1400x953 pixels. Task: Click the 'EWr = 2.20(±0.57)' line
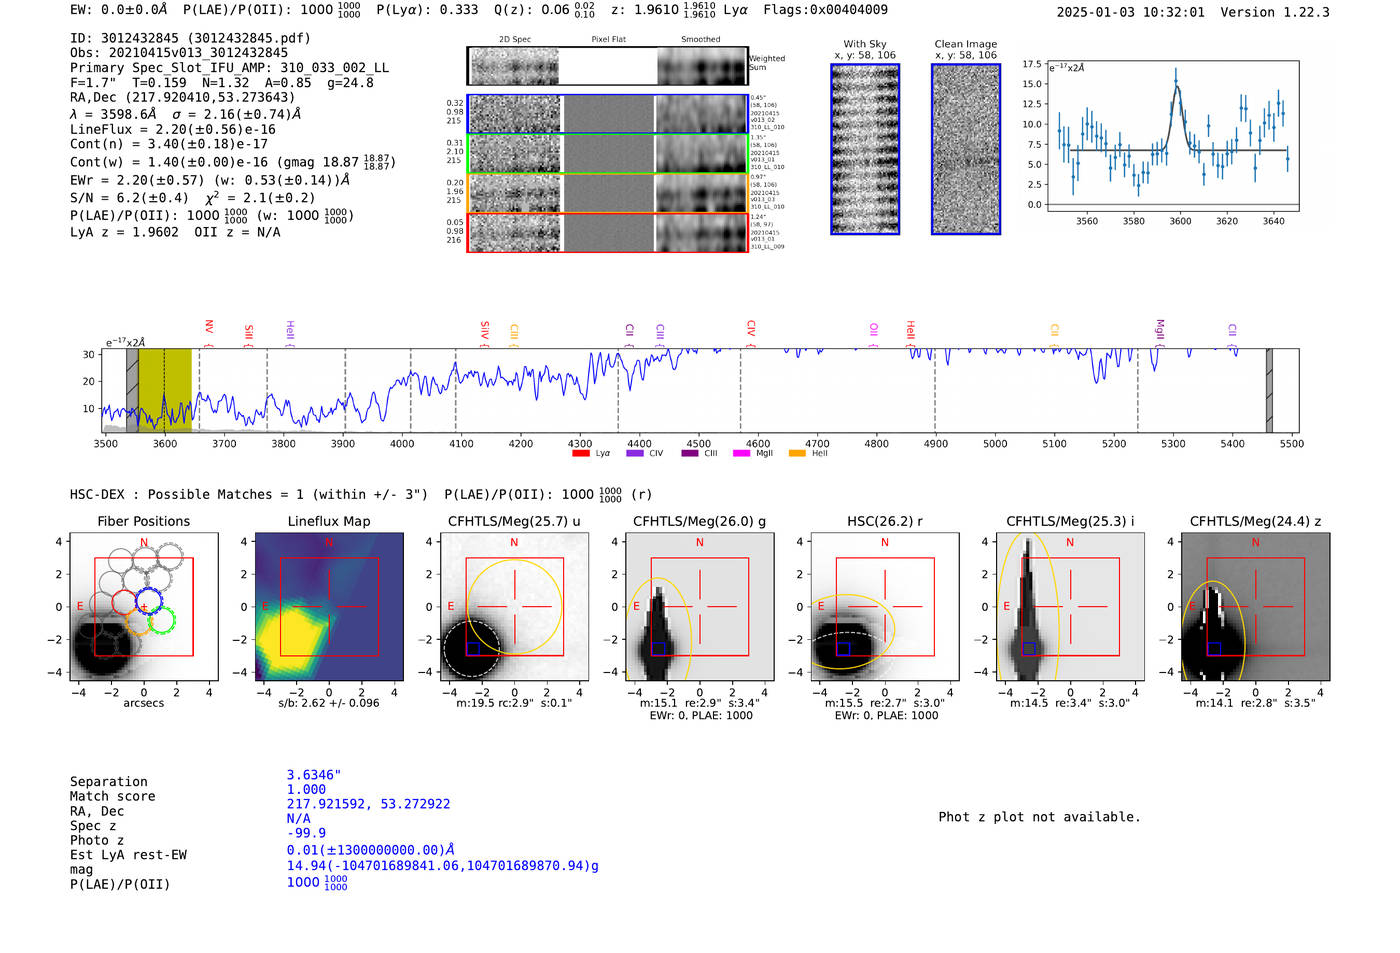tap(137, 180)
